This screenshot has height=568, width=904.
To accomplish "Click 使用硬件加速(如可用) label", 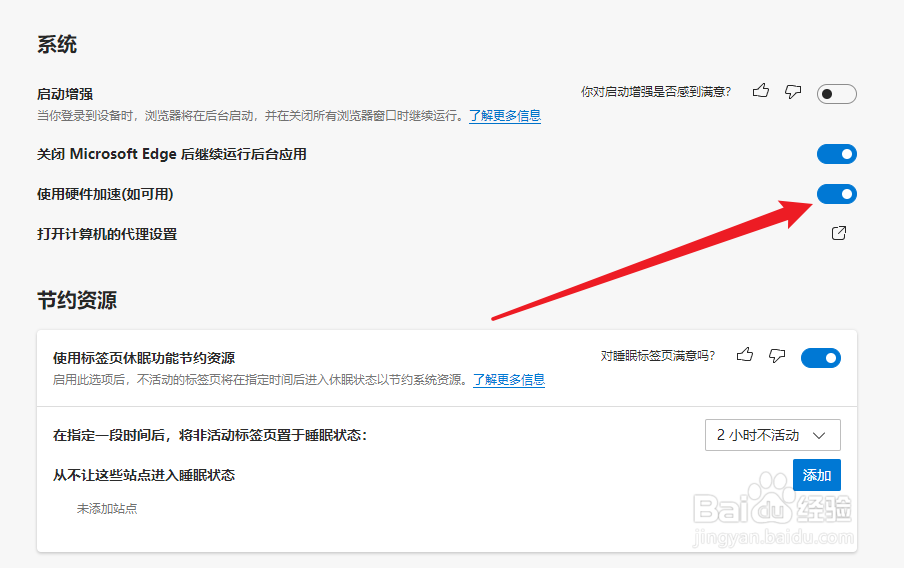I will pos(105,194).
